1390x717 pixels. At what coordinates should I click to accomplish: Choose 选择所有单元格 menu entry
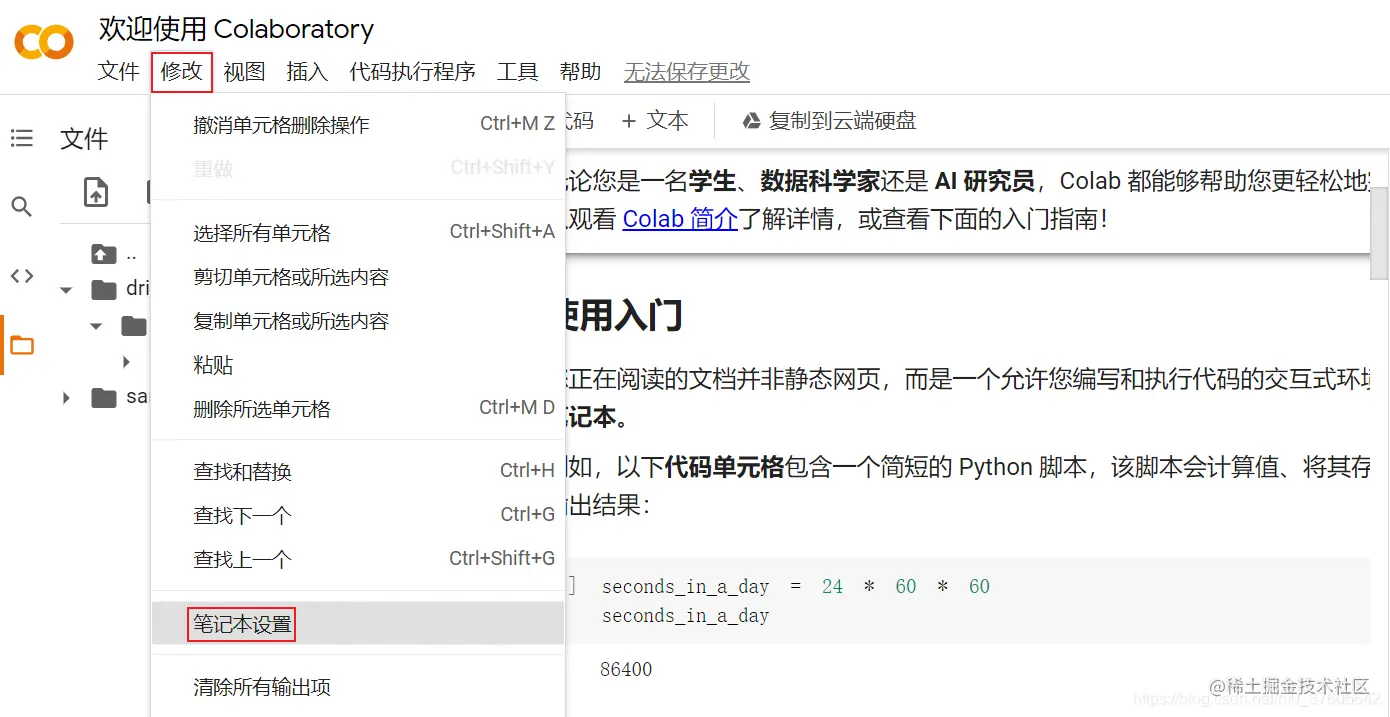pos(358,233)
